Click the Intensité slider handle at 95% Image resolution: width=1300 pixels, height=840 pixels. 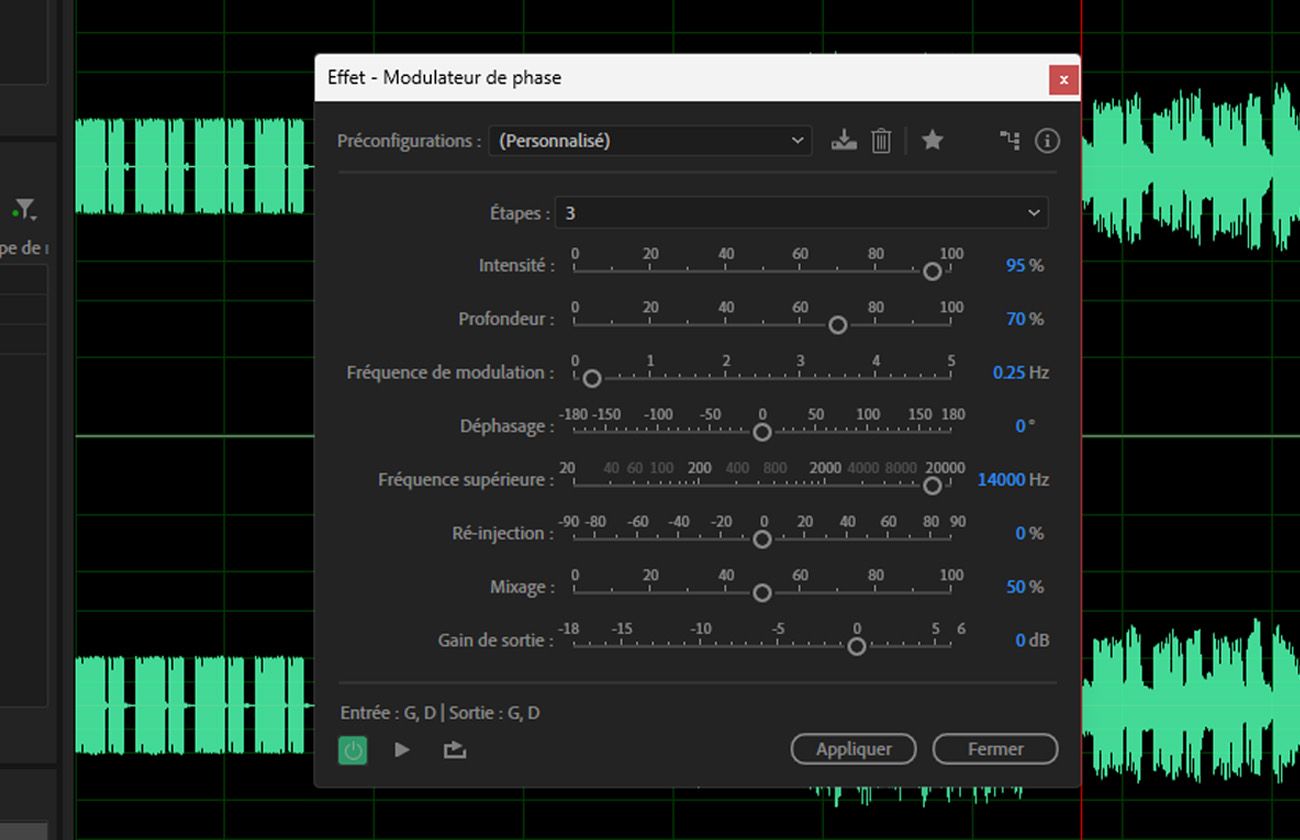(932, 271)
